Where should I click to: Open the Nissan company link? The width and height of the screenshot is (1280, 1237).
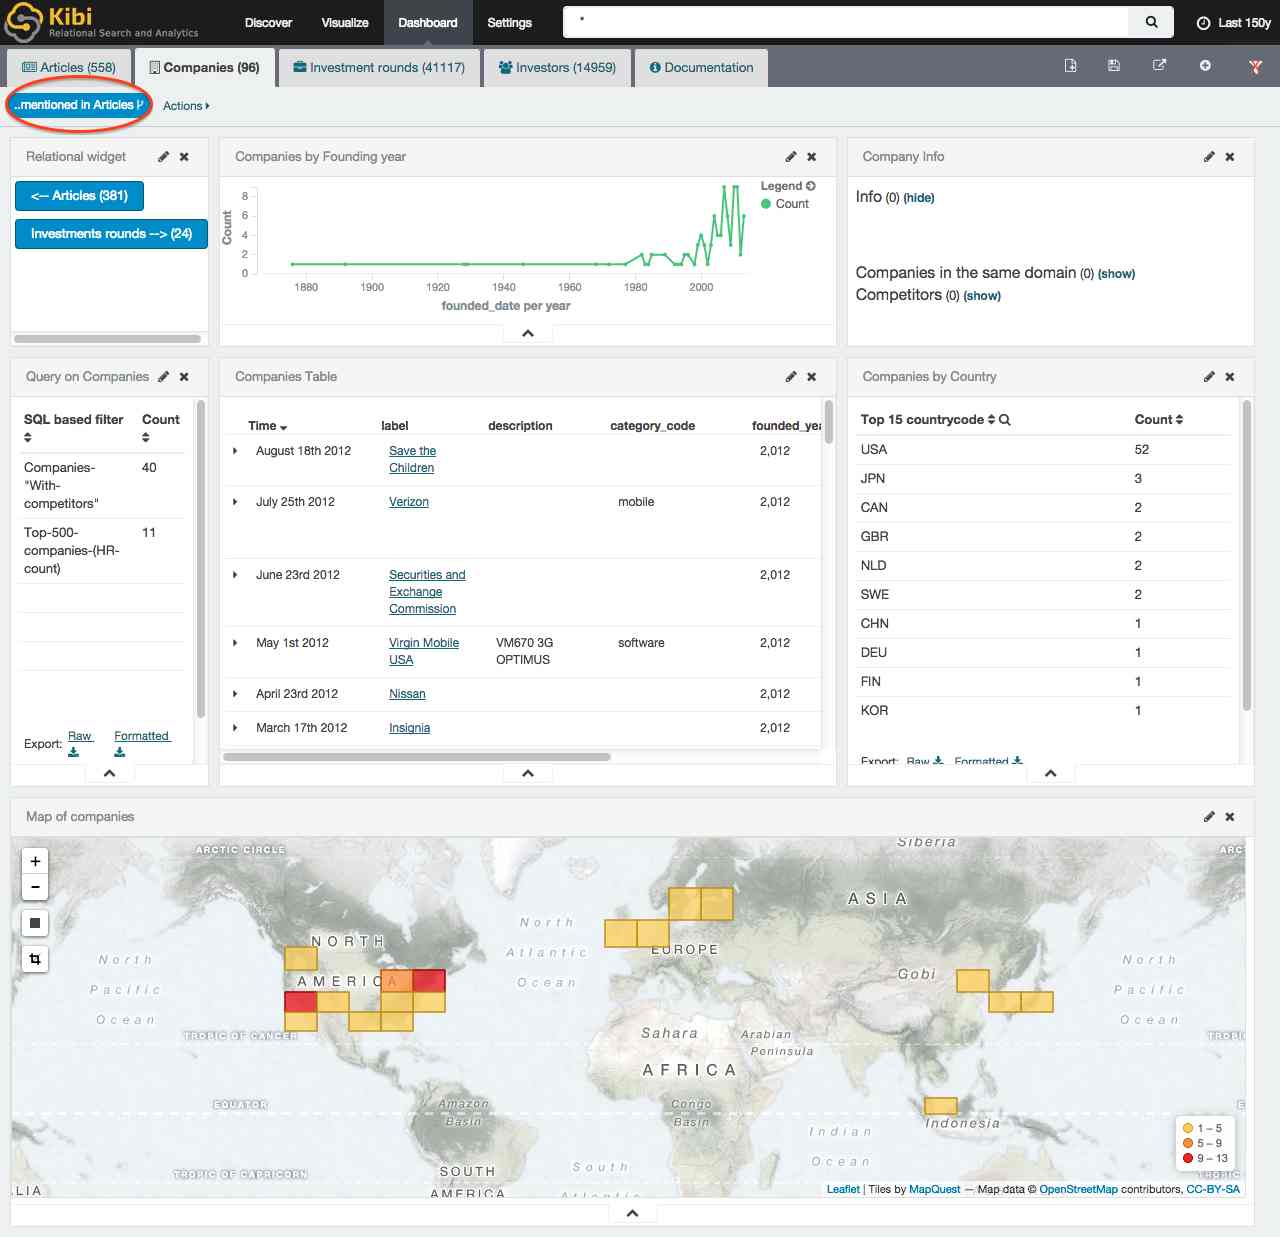407,694
